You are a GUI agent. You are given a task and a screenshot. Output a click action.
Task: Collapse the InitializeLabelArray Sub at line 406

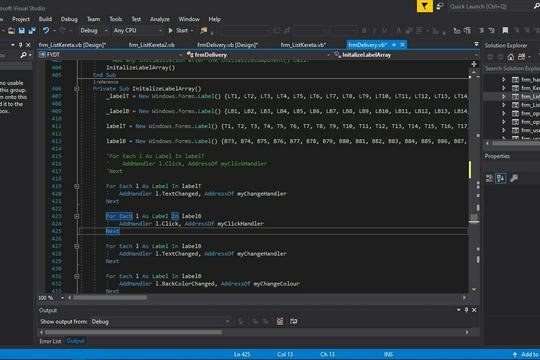pos(77,89)
